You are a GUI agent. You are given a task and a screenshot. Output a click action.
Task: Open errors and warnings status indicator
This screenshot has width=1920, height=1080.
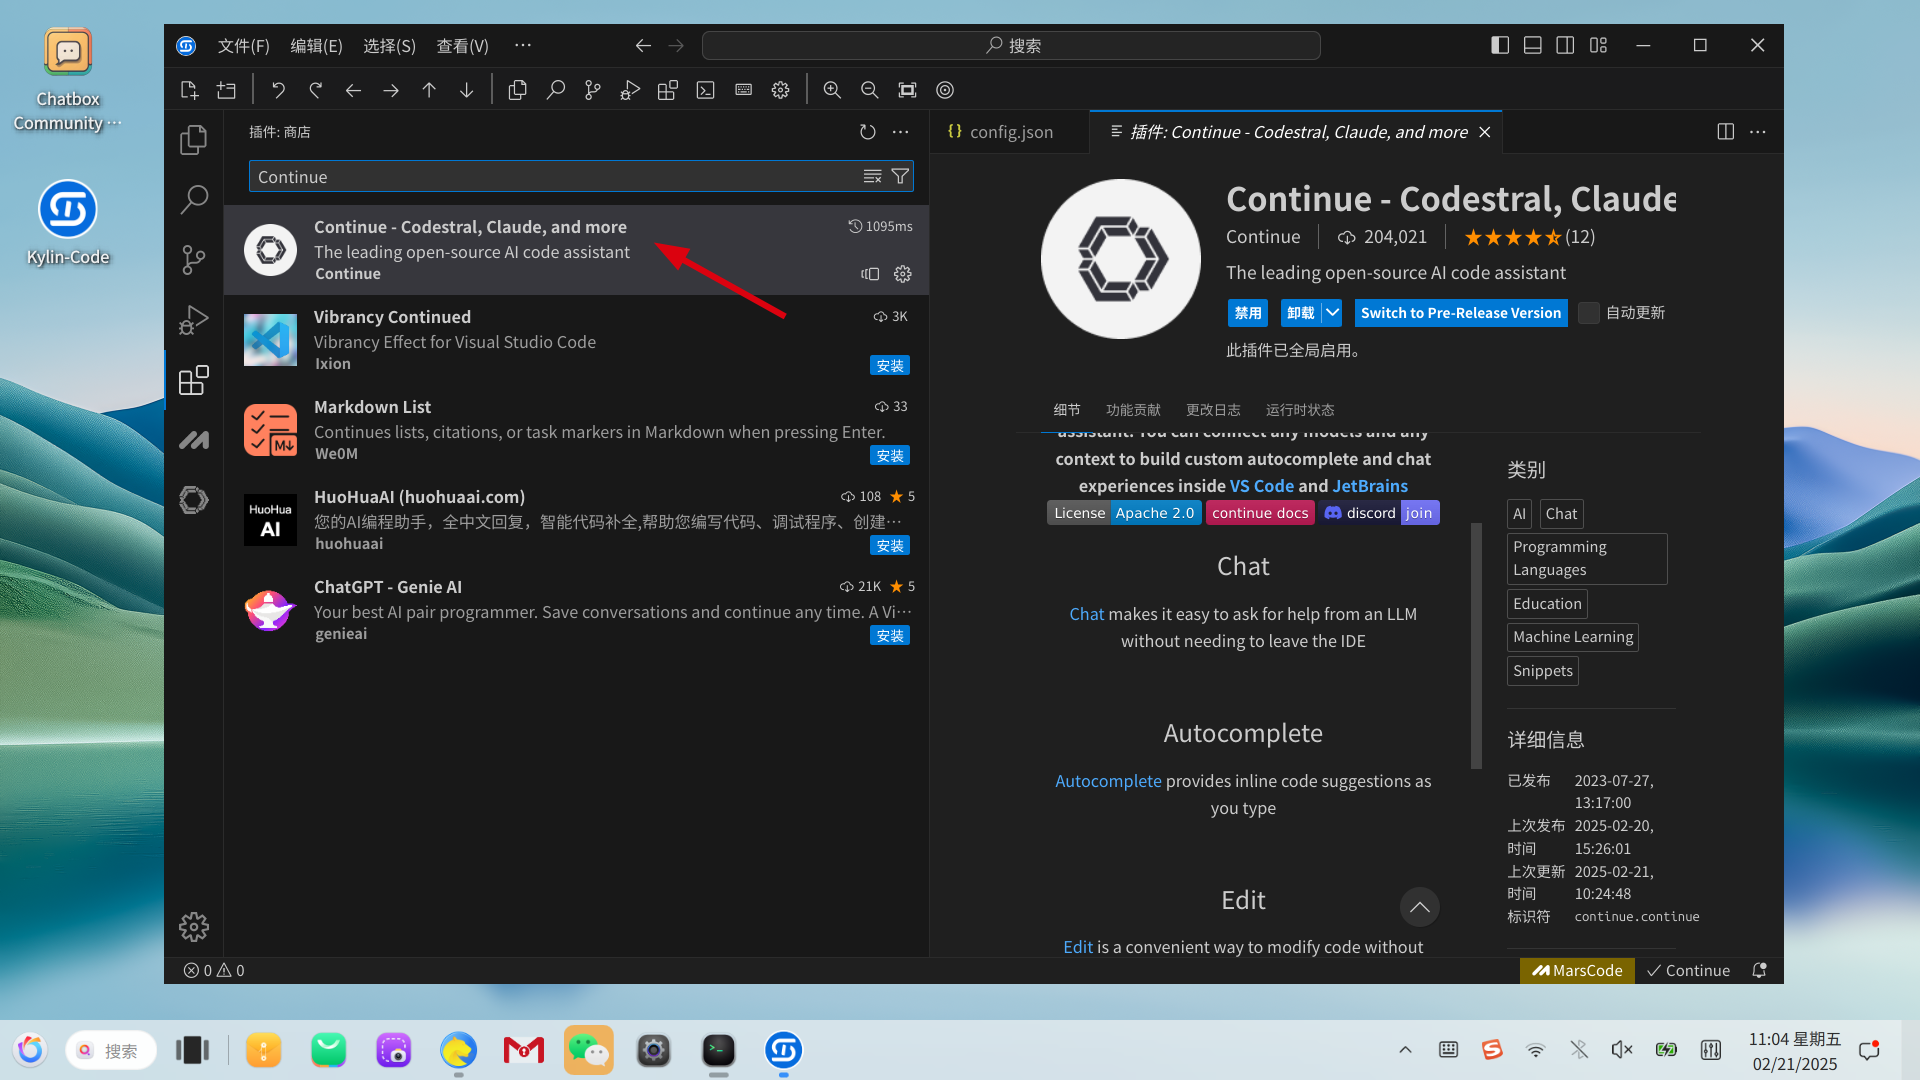click(x=214, y=970)
